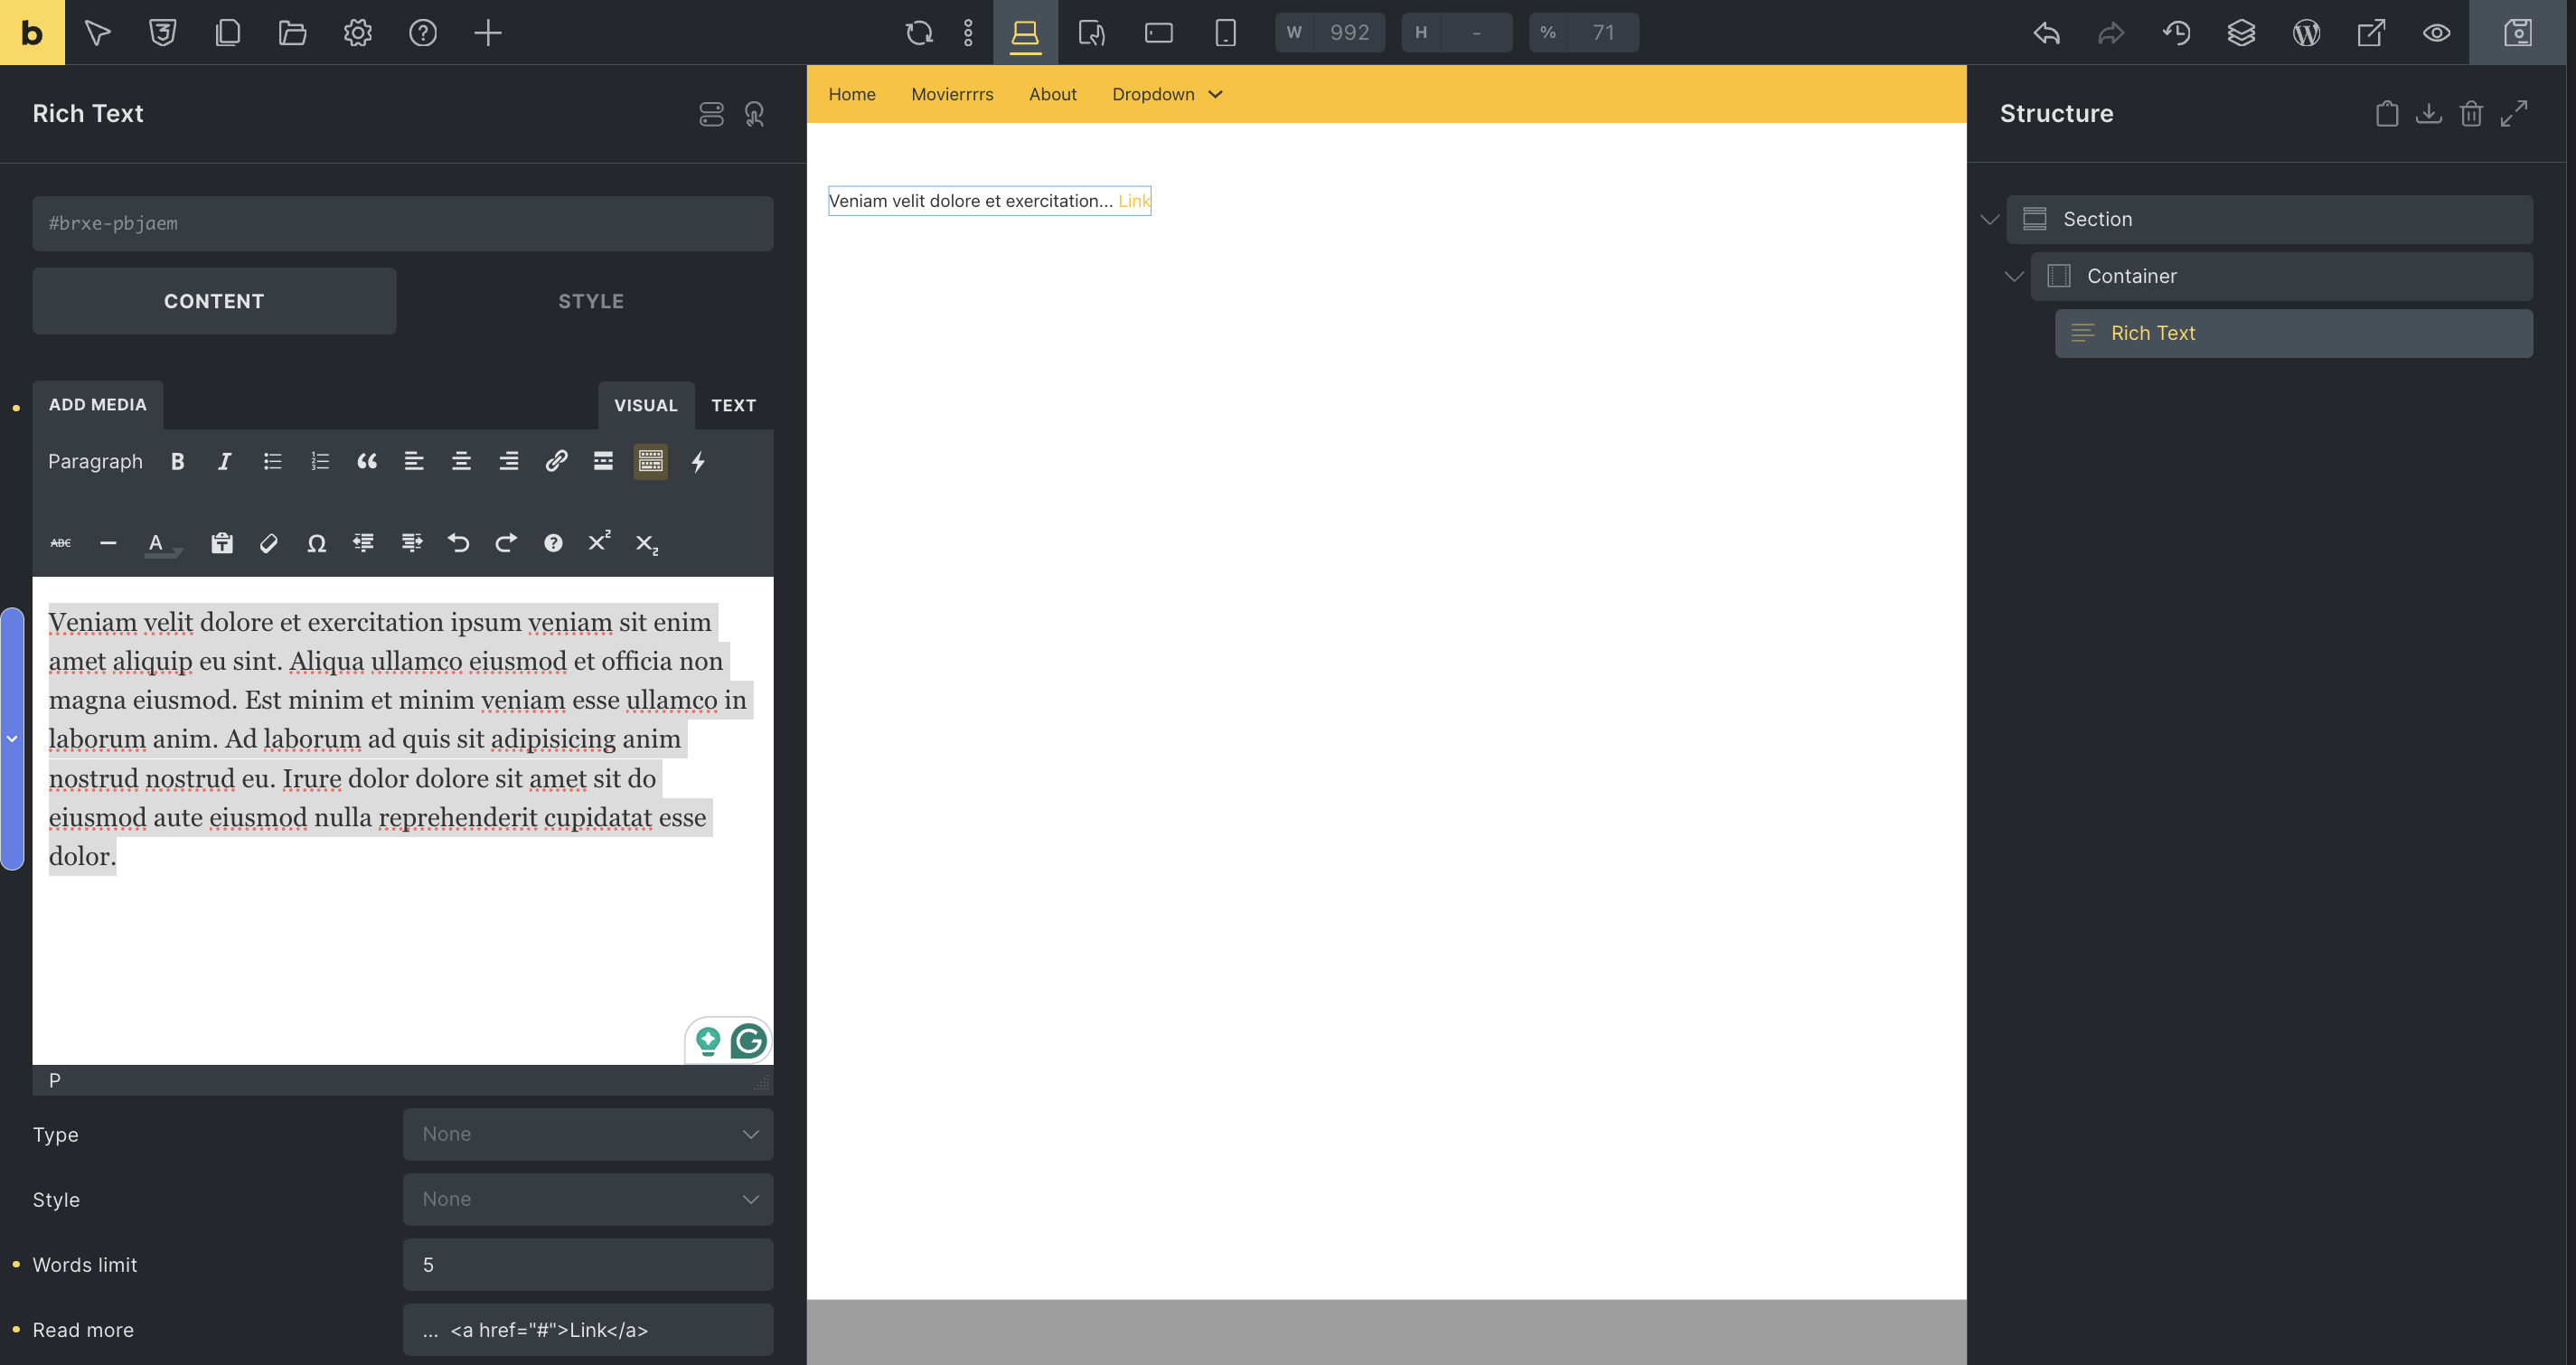Insert a bulleted list
The height and width of the screenshot is (1365, 2576).
coord(272,461)
